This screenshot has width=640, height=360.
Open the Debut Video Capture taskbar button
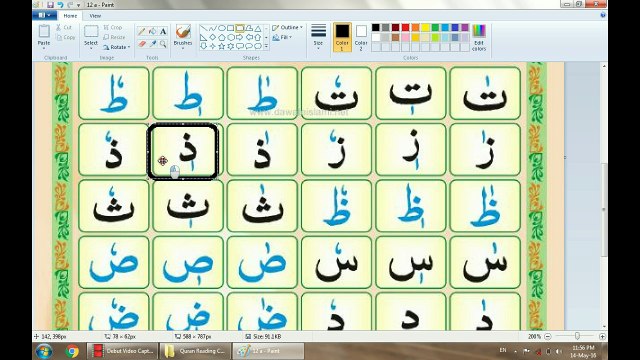coord(122,351)
